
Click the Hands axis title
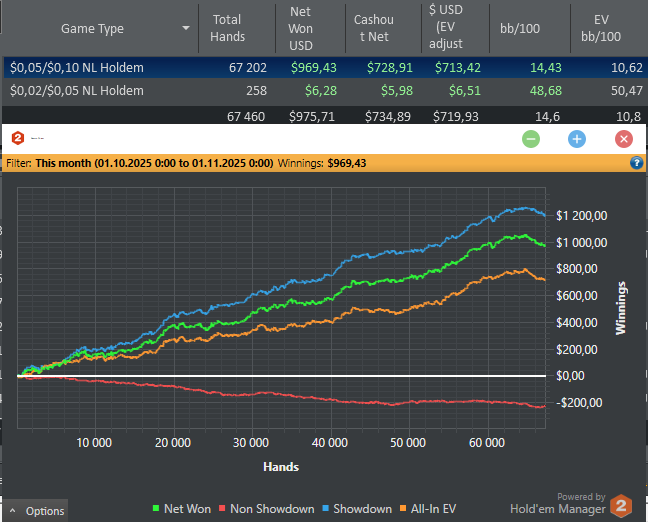coord(281,467)
